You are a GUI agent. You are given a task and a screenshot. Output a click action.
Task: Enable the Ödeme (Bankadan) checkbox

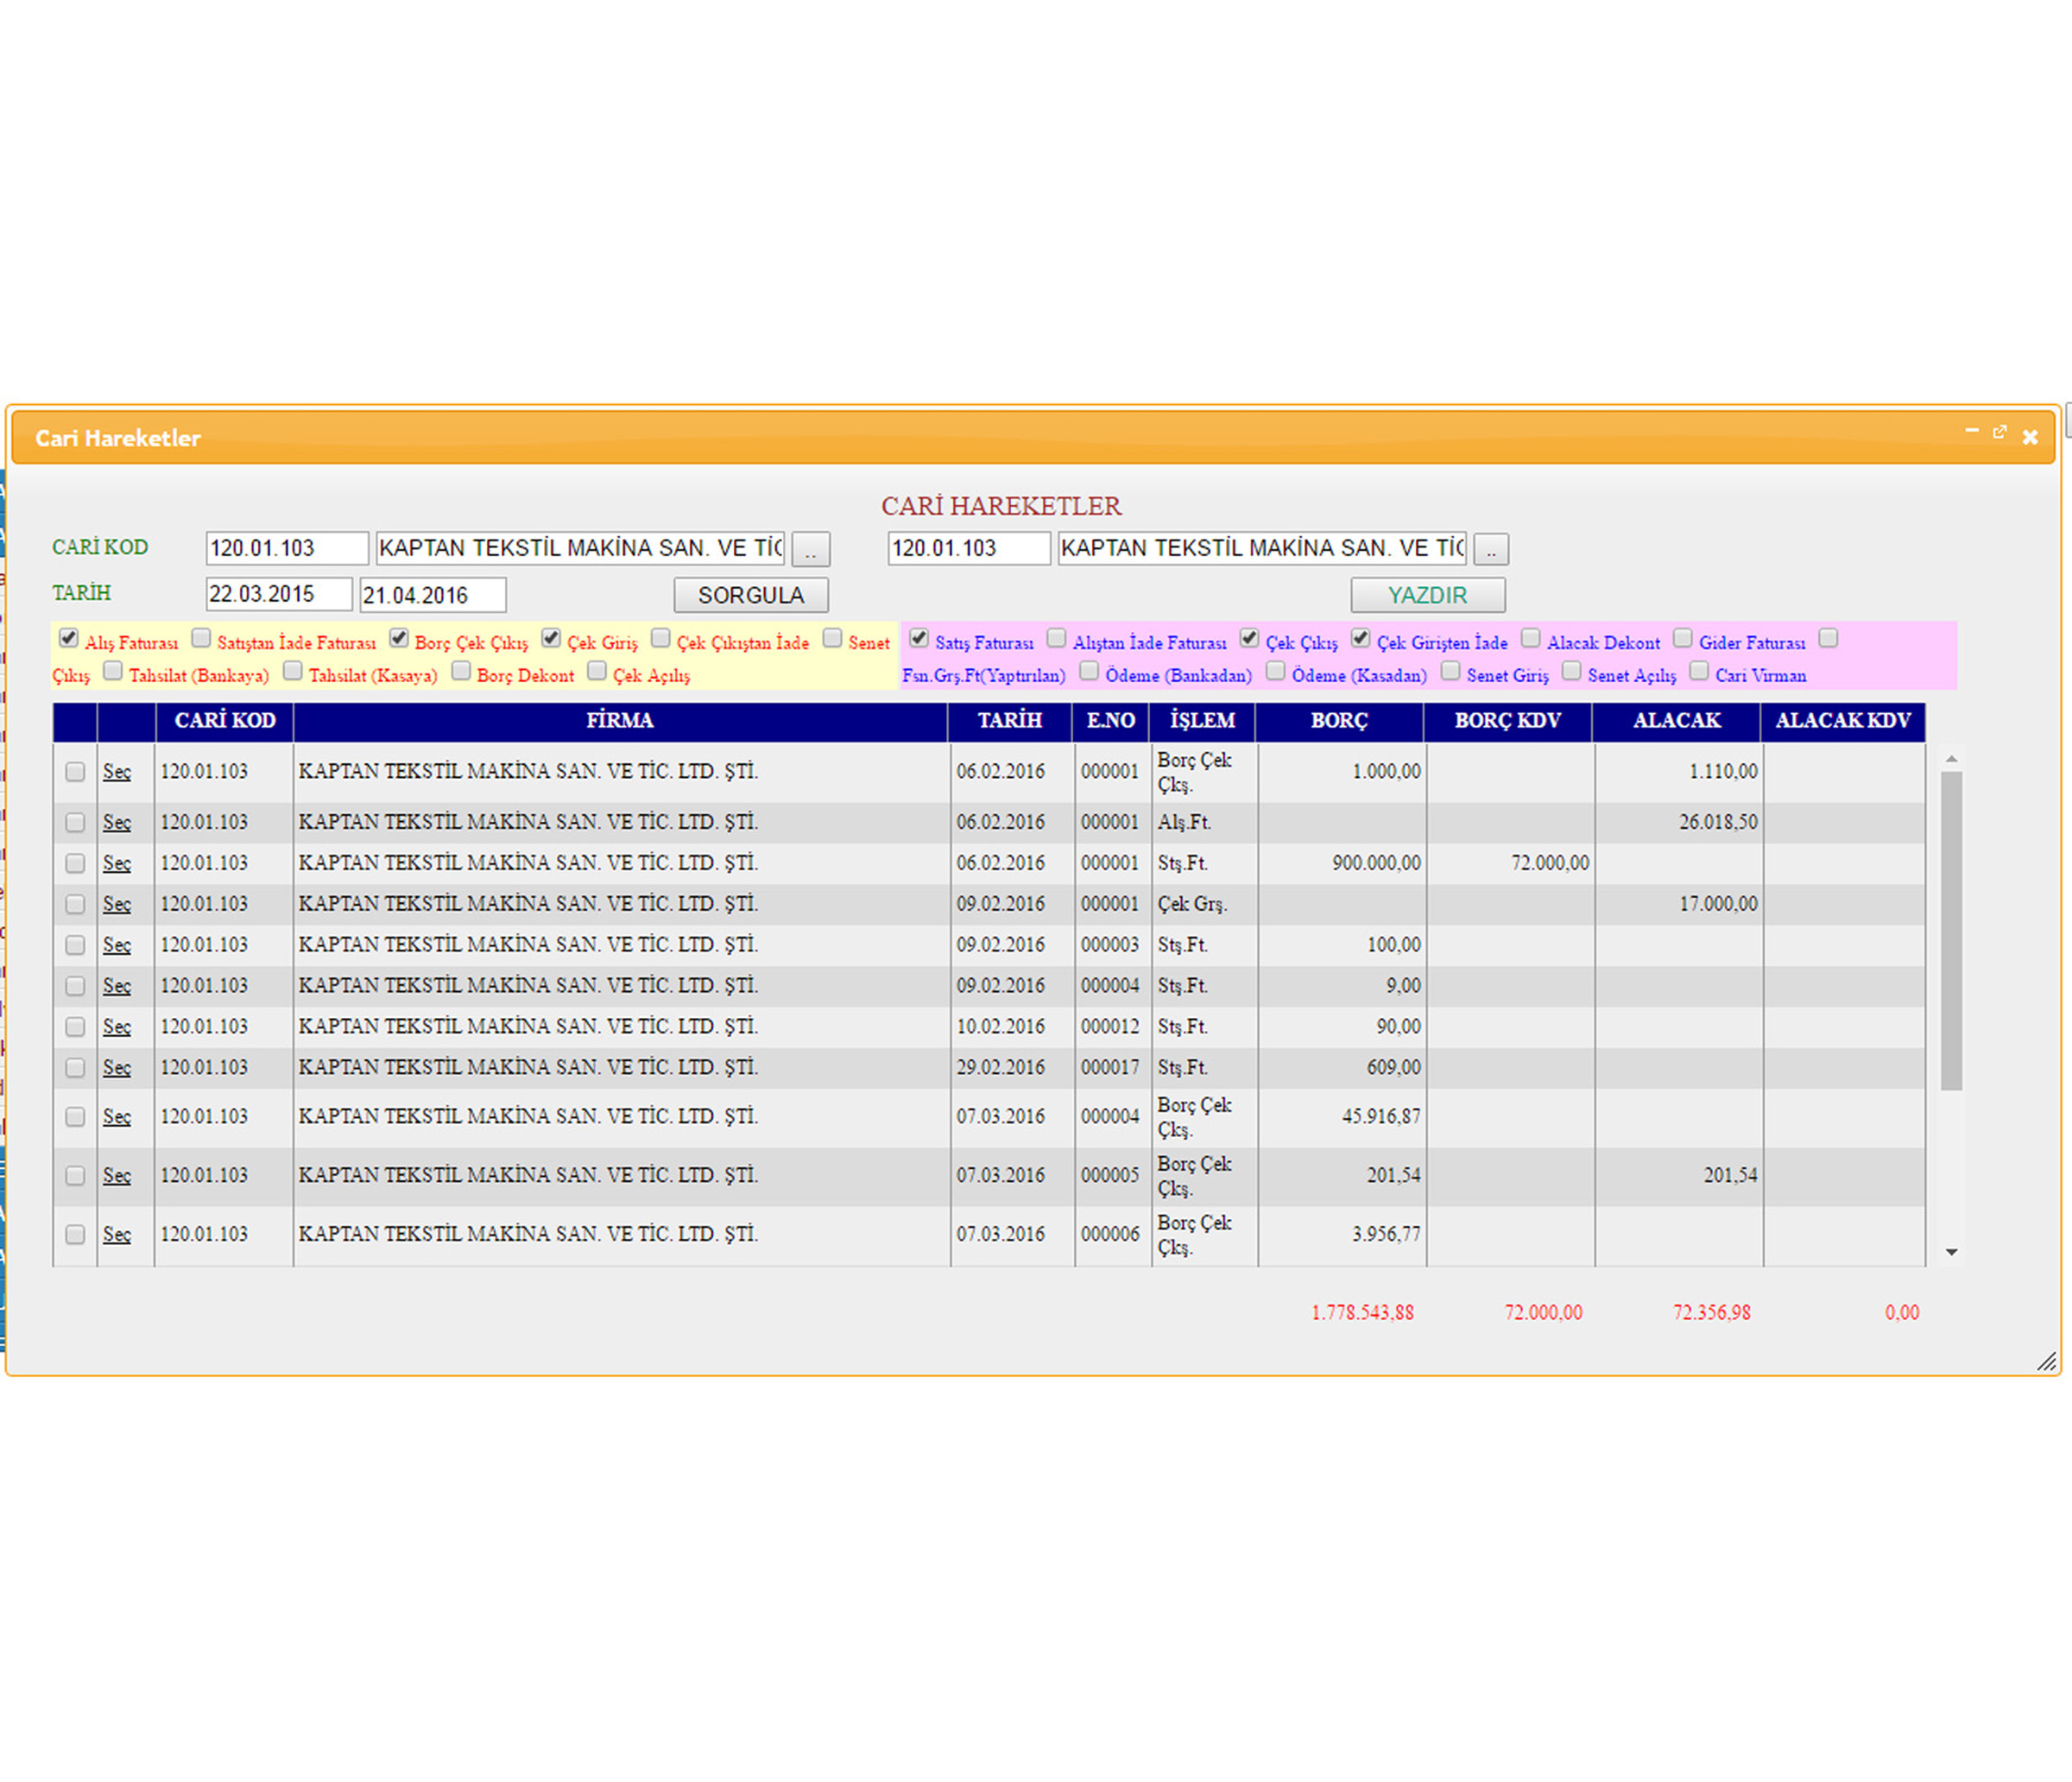coord(1089,670)
